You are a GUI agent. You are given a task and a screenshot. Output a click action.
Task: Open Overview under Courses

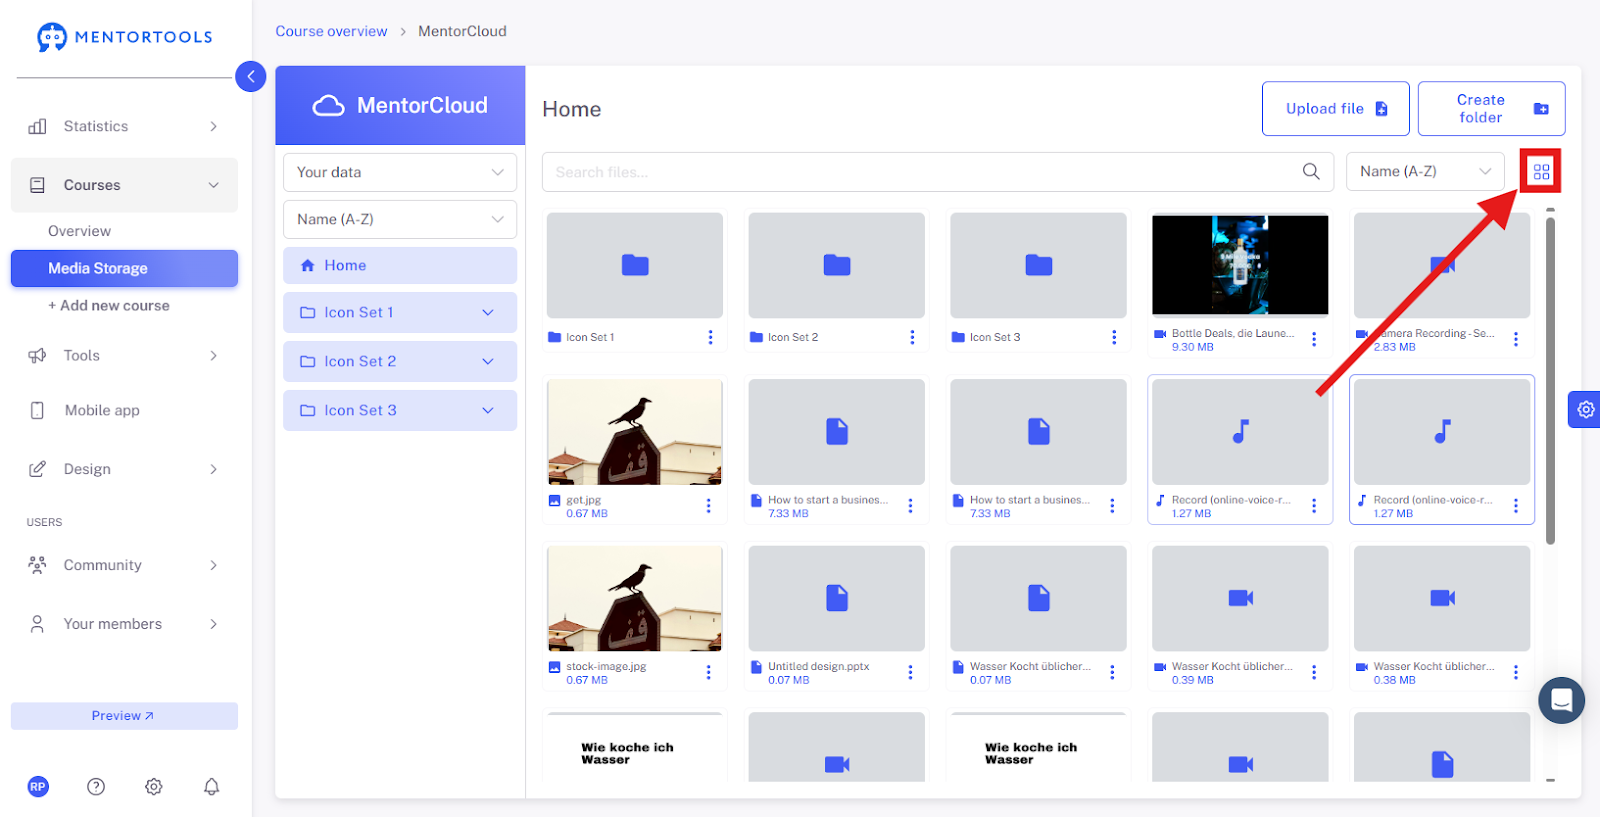(x=80, y=231)
